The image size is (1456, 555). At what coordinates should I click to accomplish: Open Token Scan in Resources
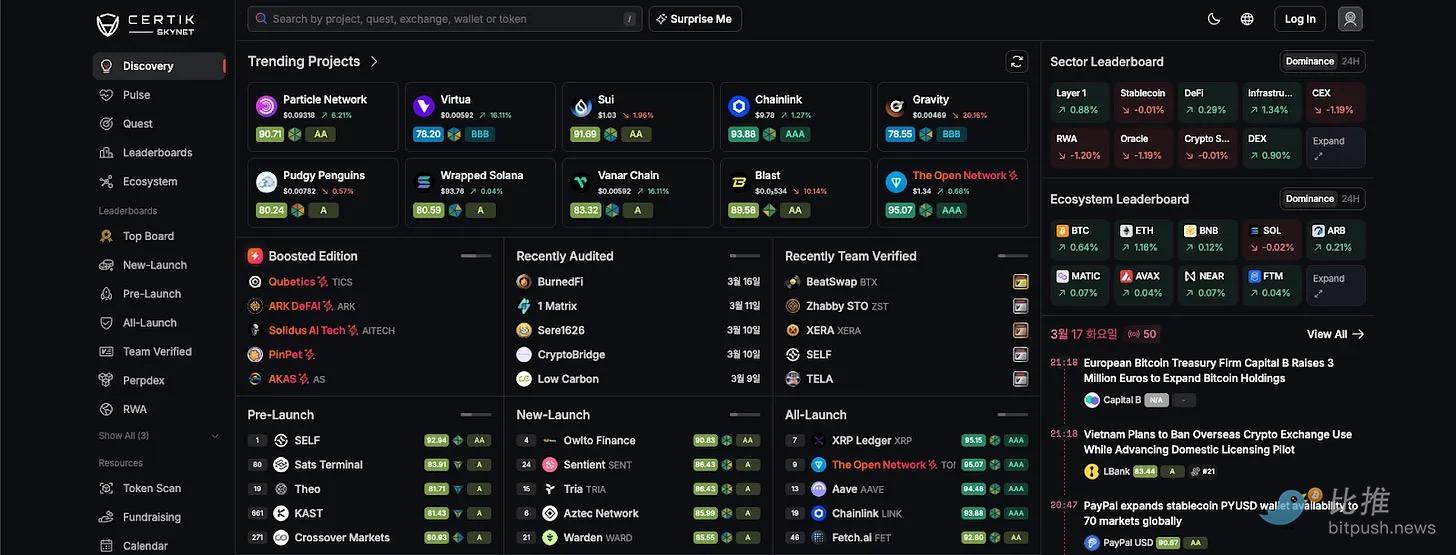click(x=151, y=488)
